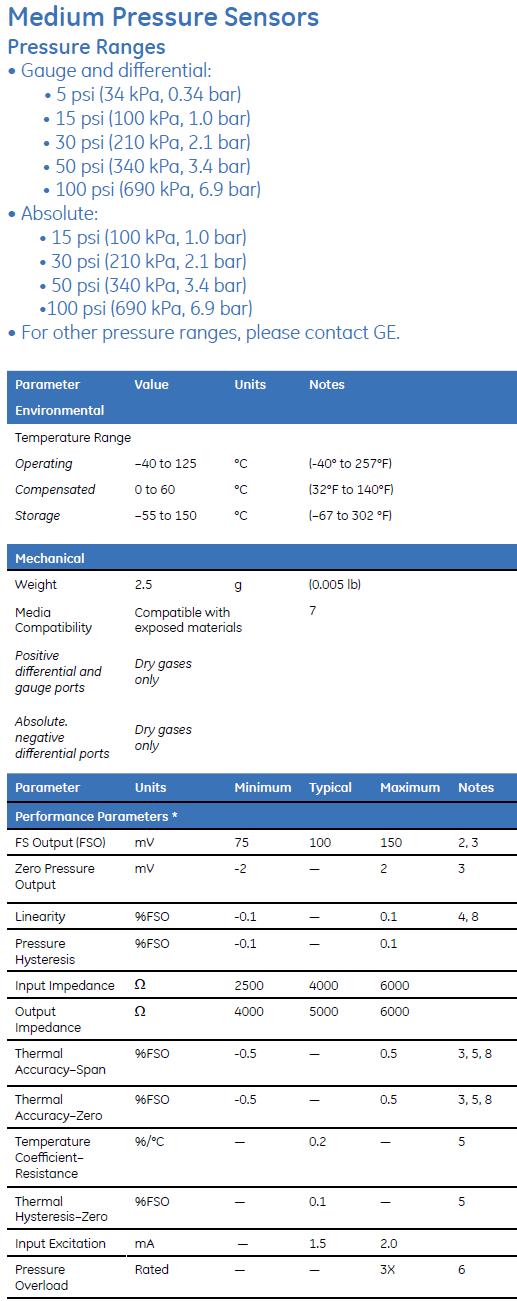Select the 'FS Output (FSO)' row label

coord(58,842)
